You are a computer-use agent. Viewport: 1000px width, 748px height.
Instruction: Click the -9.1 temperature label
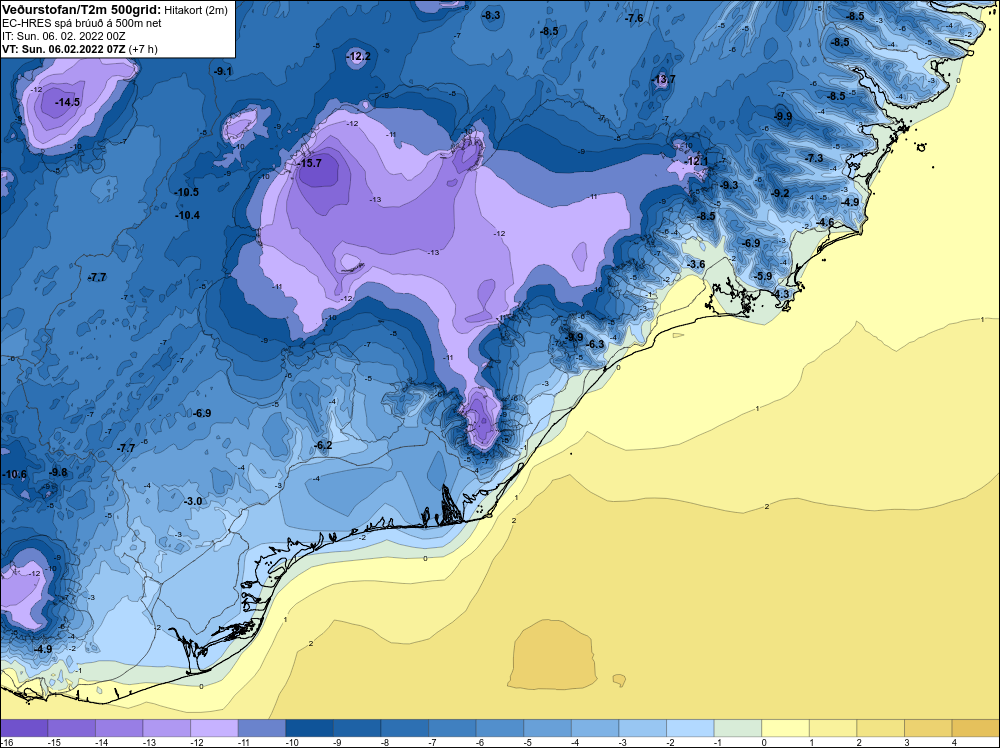[223, 71]
